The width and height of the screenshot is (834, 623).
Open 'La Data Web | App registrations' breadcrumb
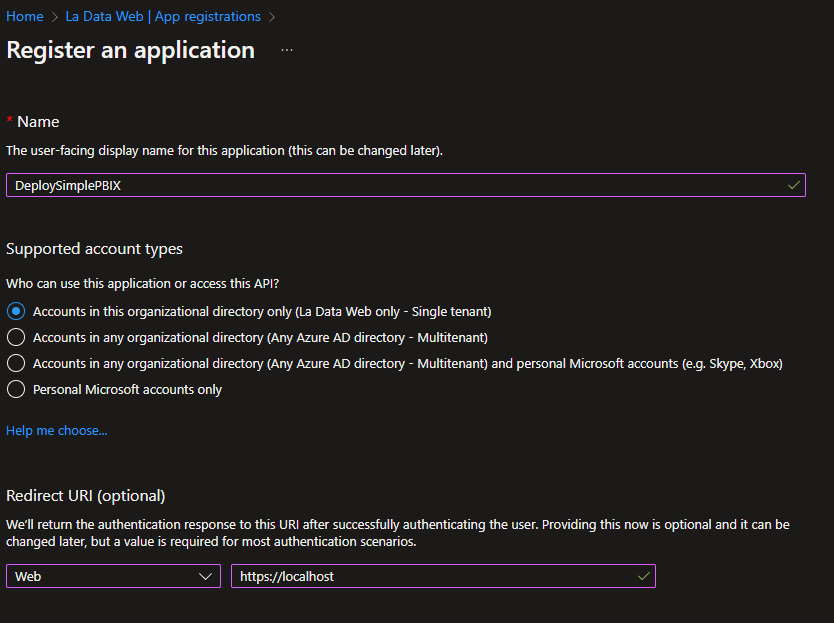tap(163, 16)
